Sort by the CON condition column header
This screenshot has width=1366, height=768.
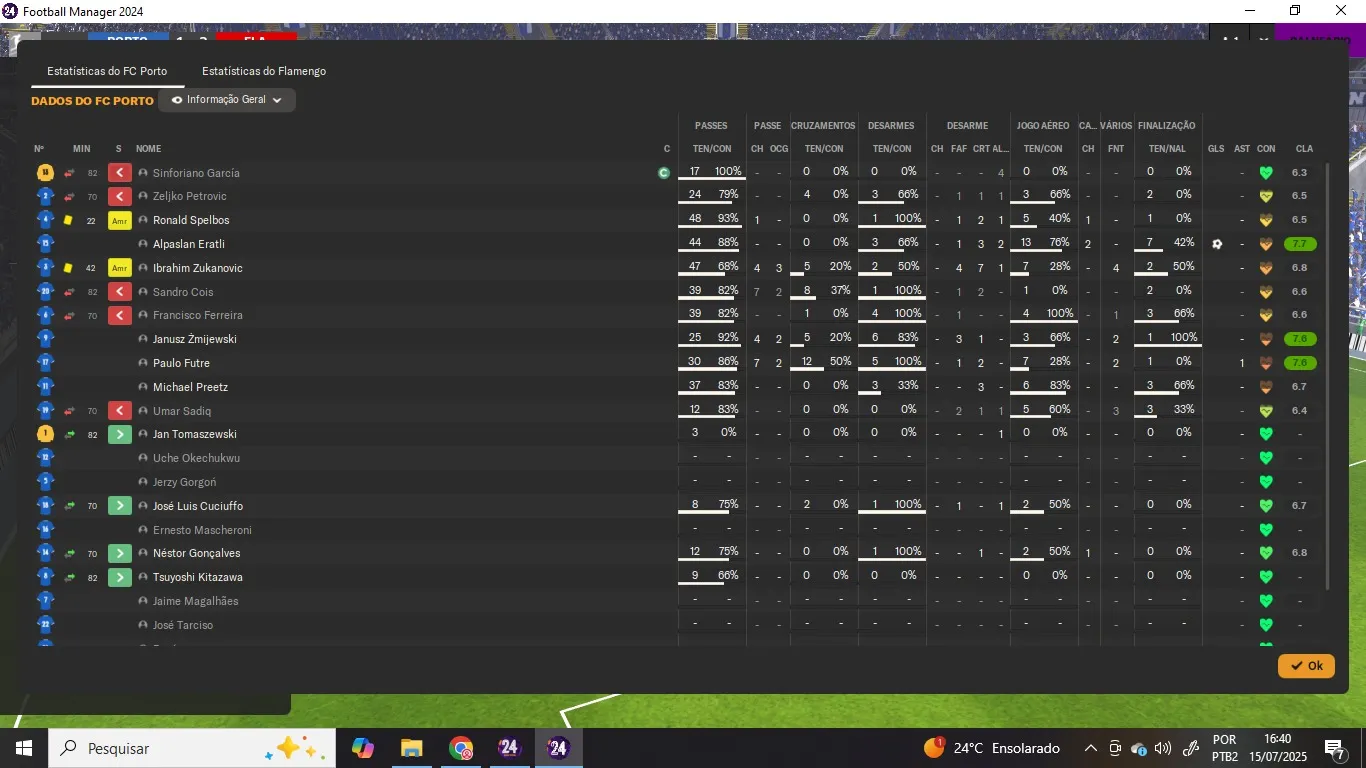[x=1266, y=149]
